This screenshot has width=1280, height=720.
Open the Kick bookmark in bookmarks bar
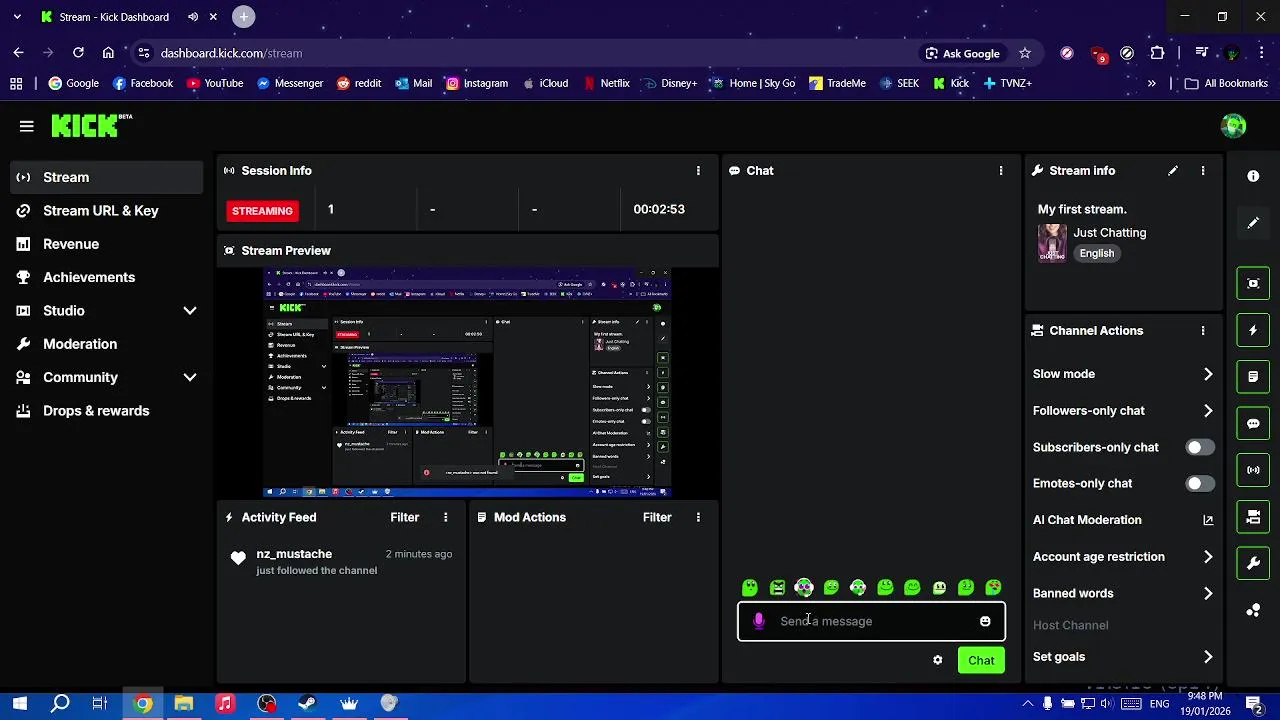pos(951,84)
